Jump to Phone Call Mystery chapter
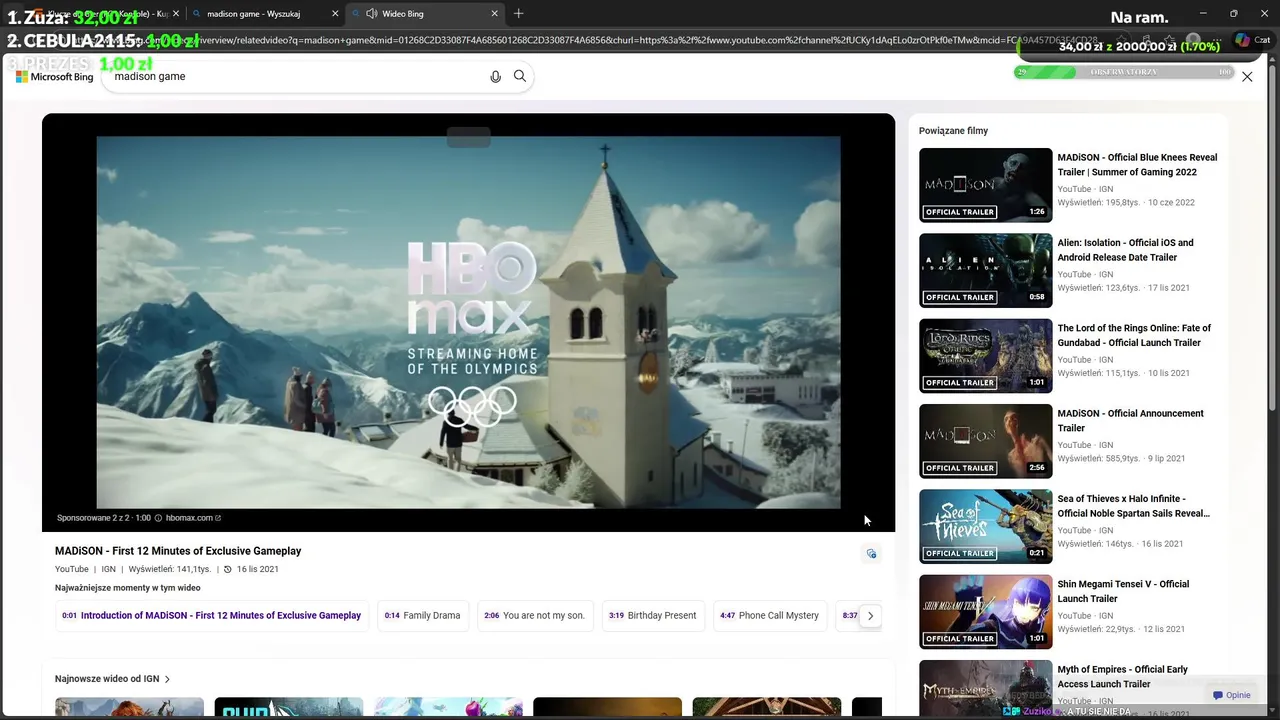The width and height of the screenshot is (1280, 720). [770, 616]
